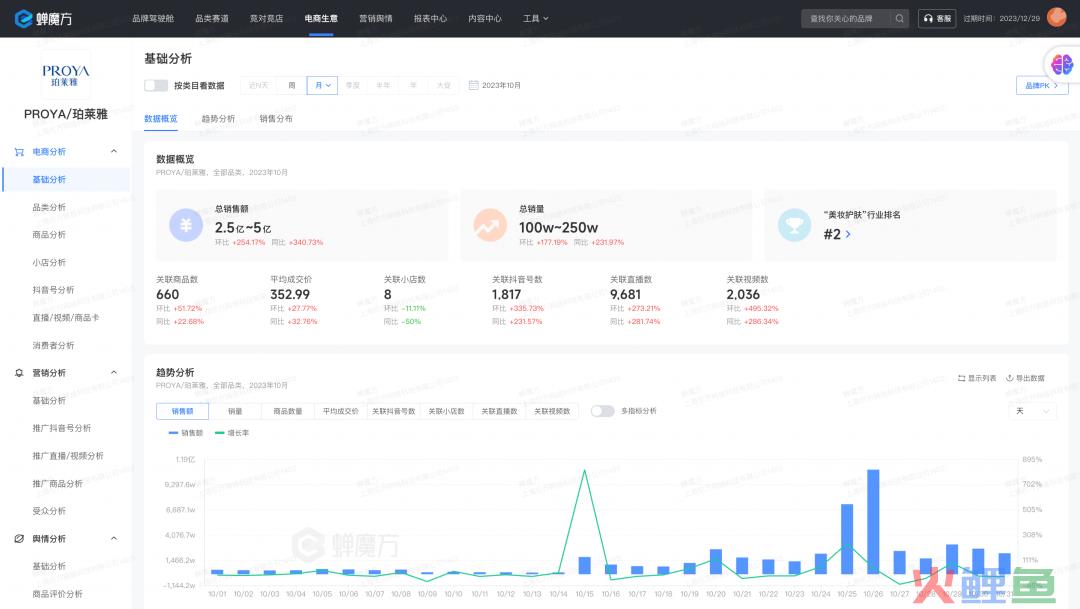The height and width of the screenshot is (609, 1080).
Task: Select the 平均成交价 trend metric
Action: coord(341,411)
